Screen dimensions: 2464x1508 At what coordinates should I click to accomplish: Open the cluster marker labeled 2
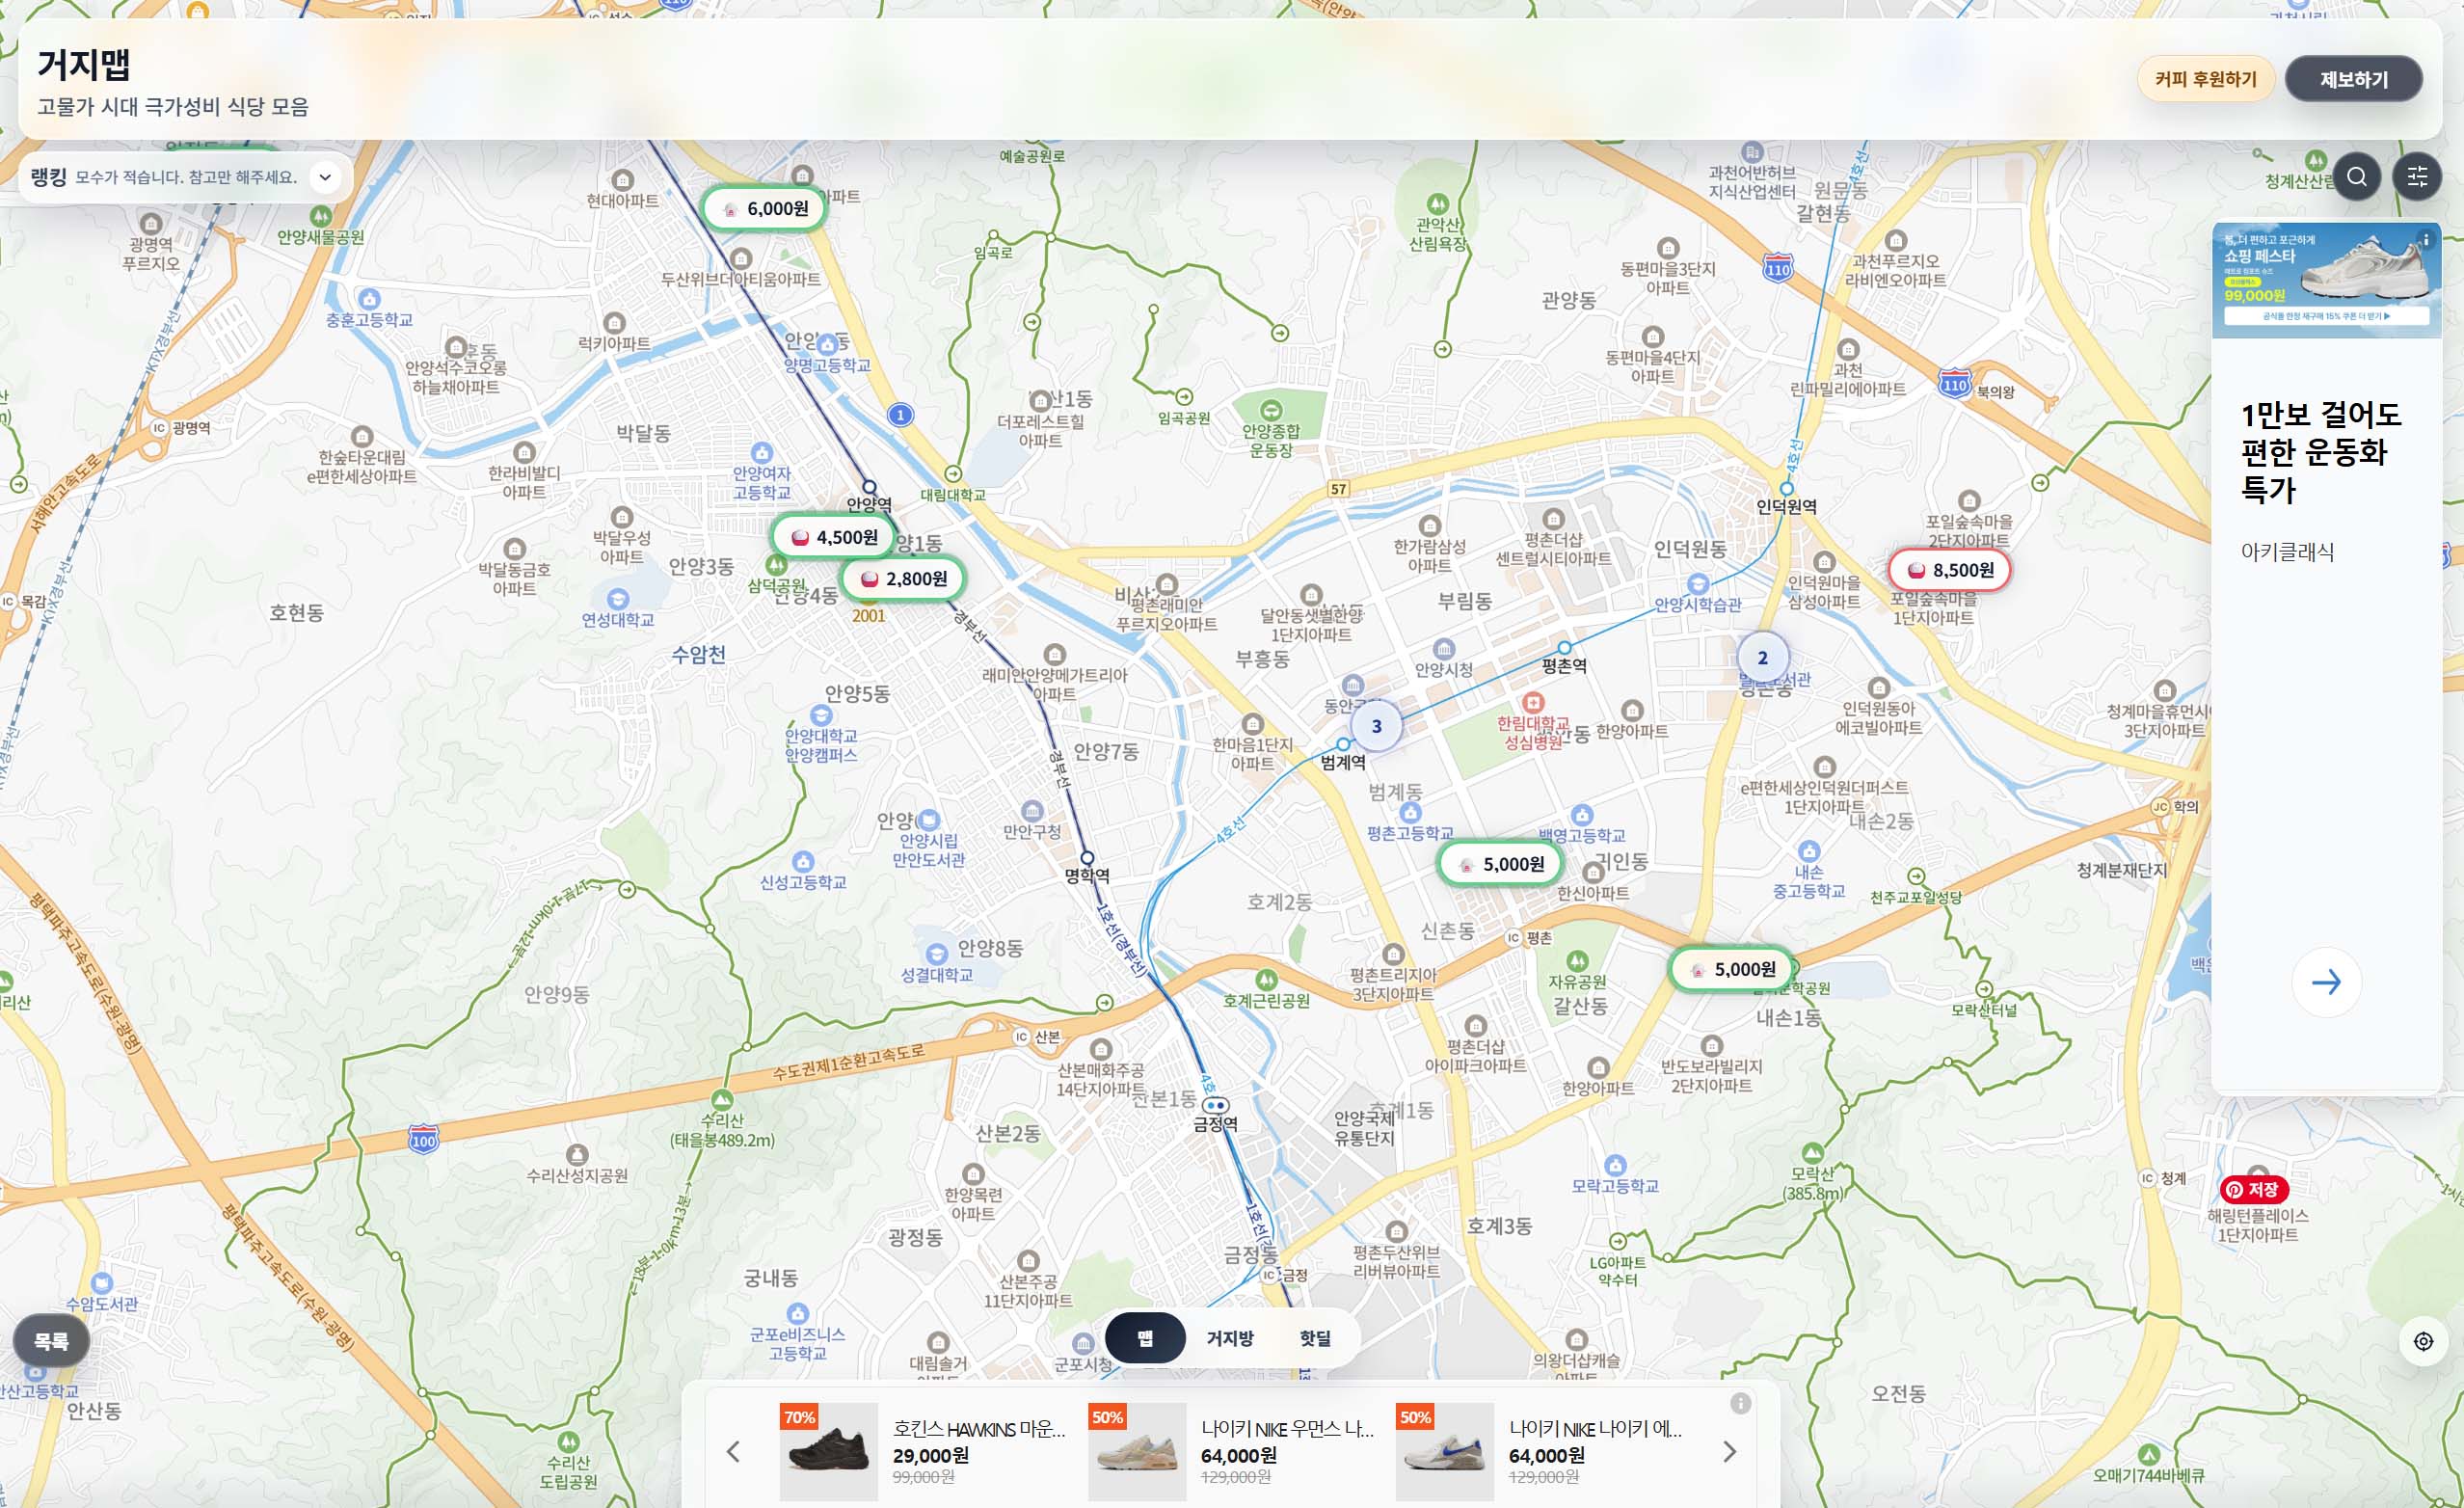coord(1762,658)
